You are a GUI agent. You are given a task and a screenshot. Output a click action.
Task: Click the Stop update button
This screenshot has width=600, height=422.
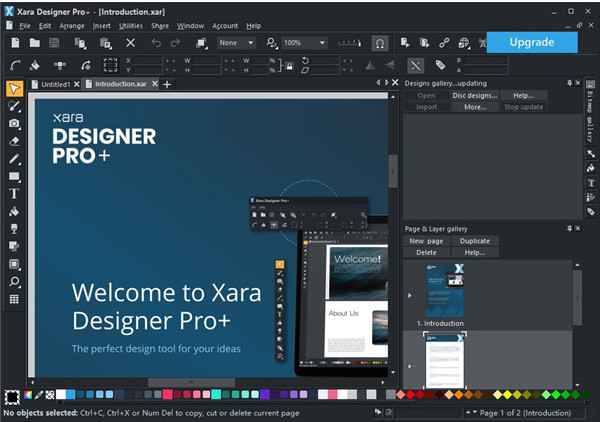[523, 107]
